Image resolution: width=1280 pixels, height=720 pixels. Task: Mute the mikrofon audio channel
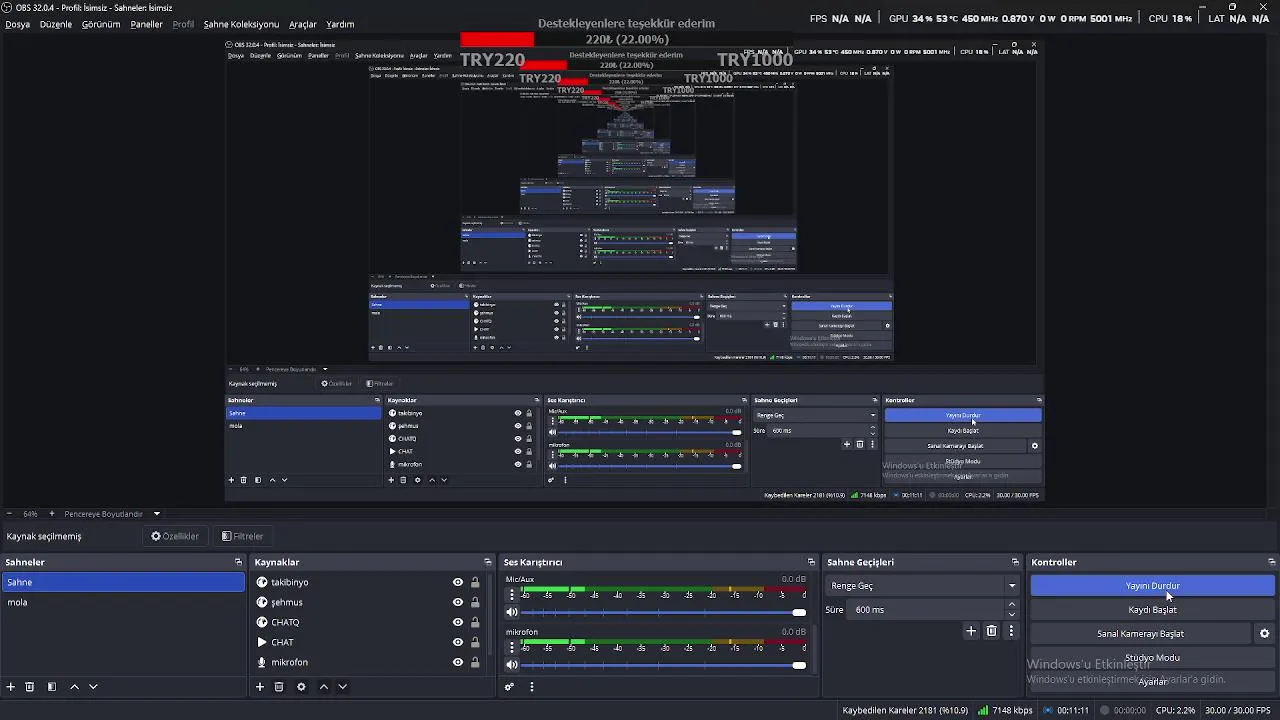coord(512,665)
